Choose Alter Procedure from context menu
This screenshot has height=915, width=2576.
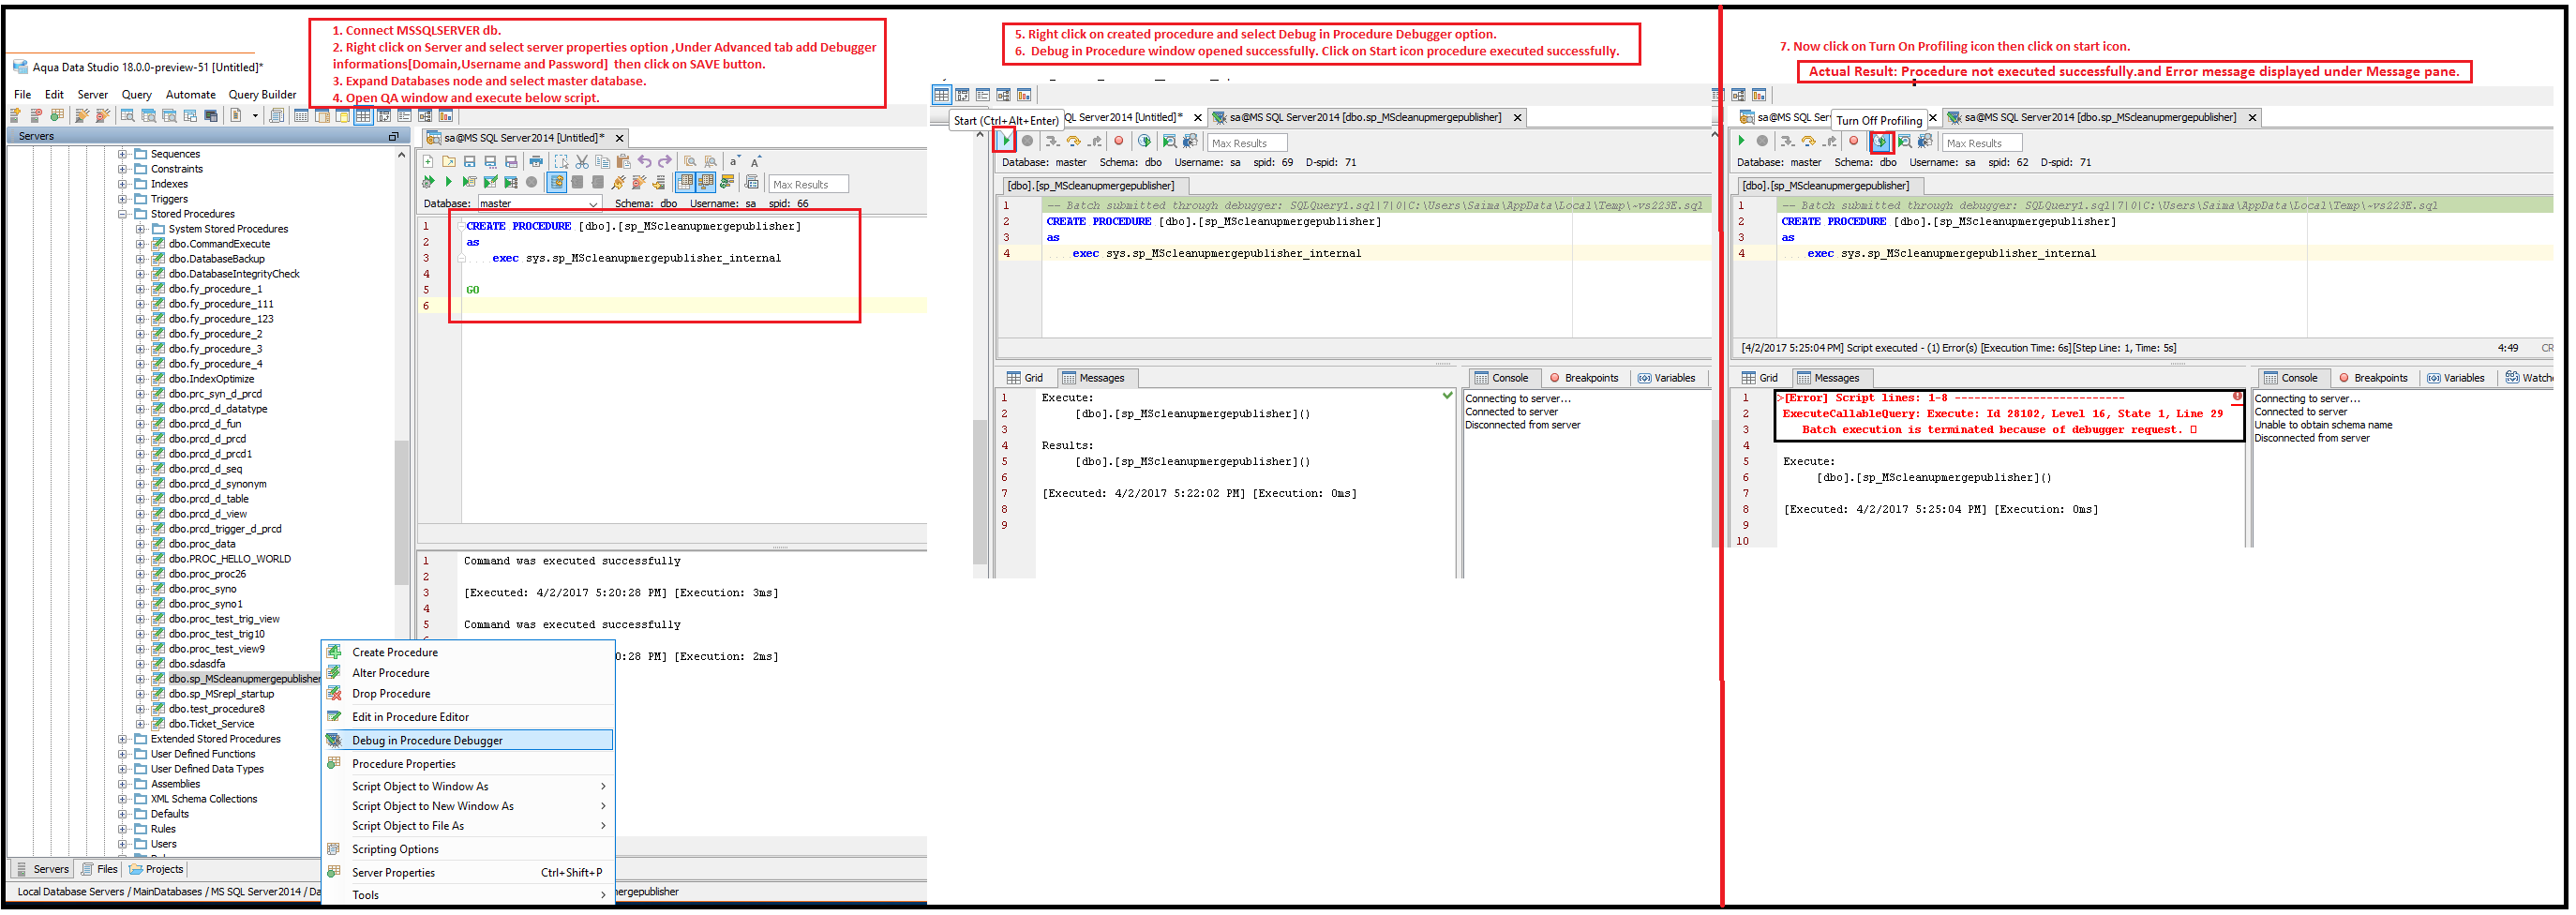tap(391, 673)
